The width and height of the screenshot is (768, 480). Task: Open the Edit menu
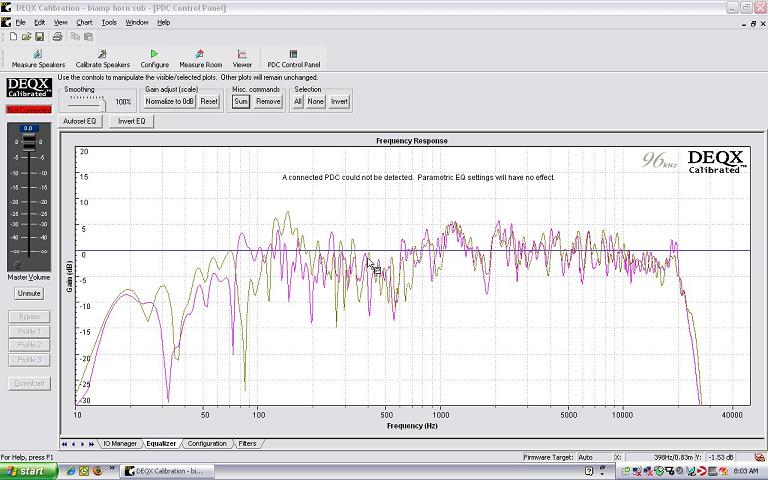click(40, 23)
